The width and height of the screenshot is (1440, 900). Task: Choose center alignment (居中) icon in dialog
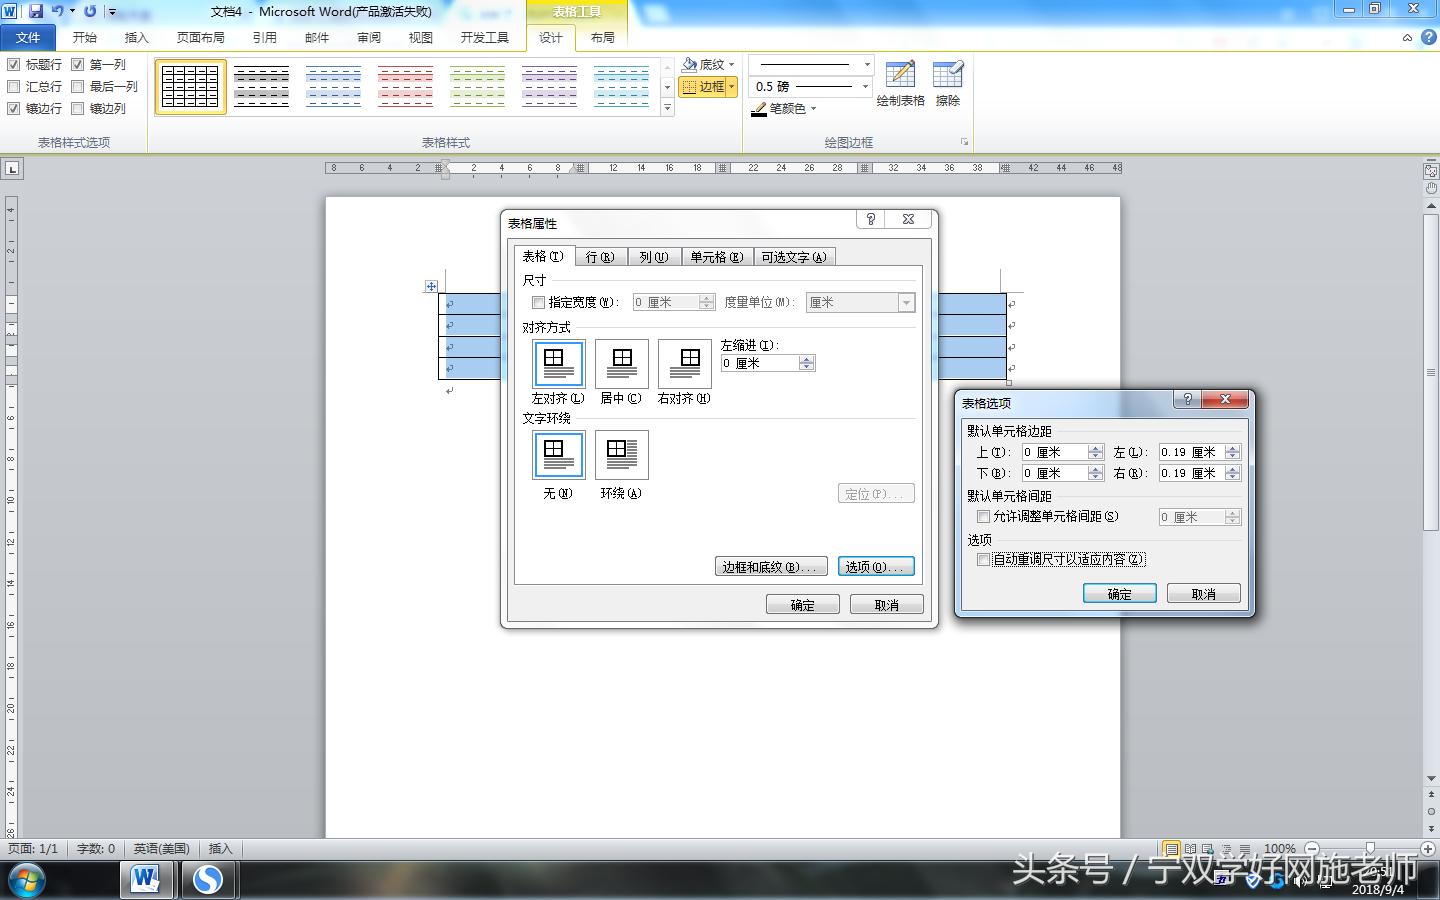621,363
